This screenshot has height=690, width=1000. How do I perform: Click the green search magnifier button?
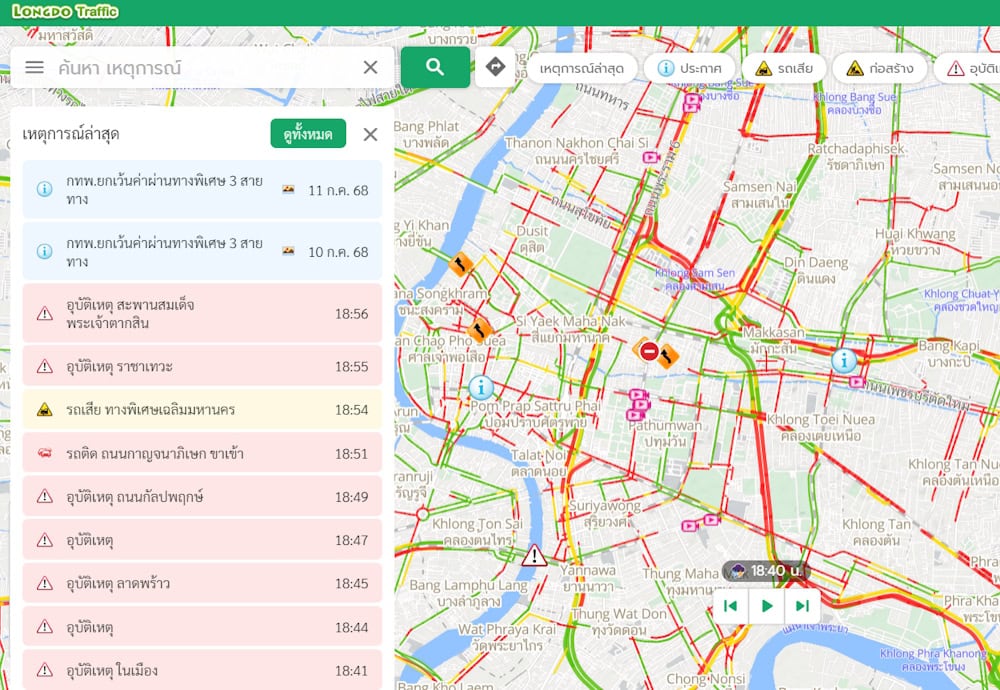pyautogui.click(x=435, y=67)
